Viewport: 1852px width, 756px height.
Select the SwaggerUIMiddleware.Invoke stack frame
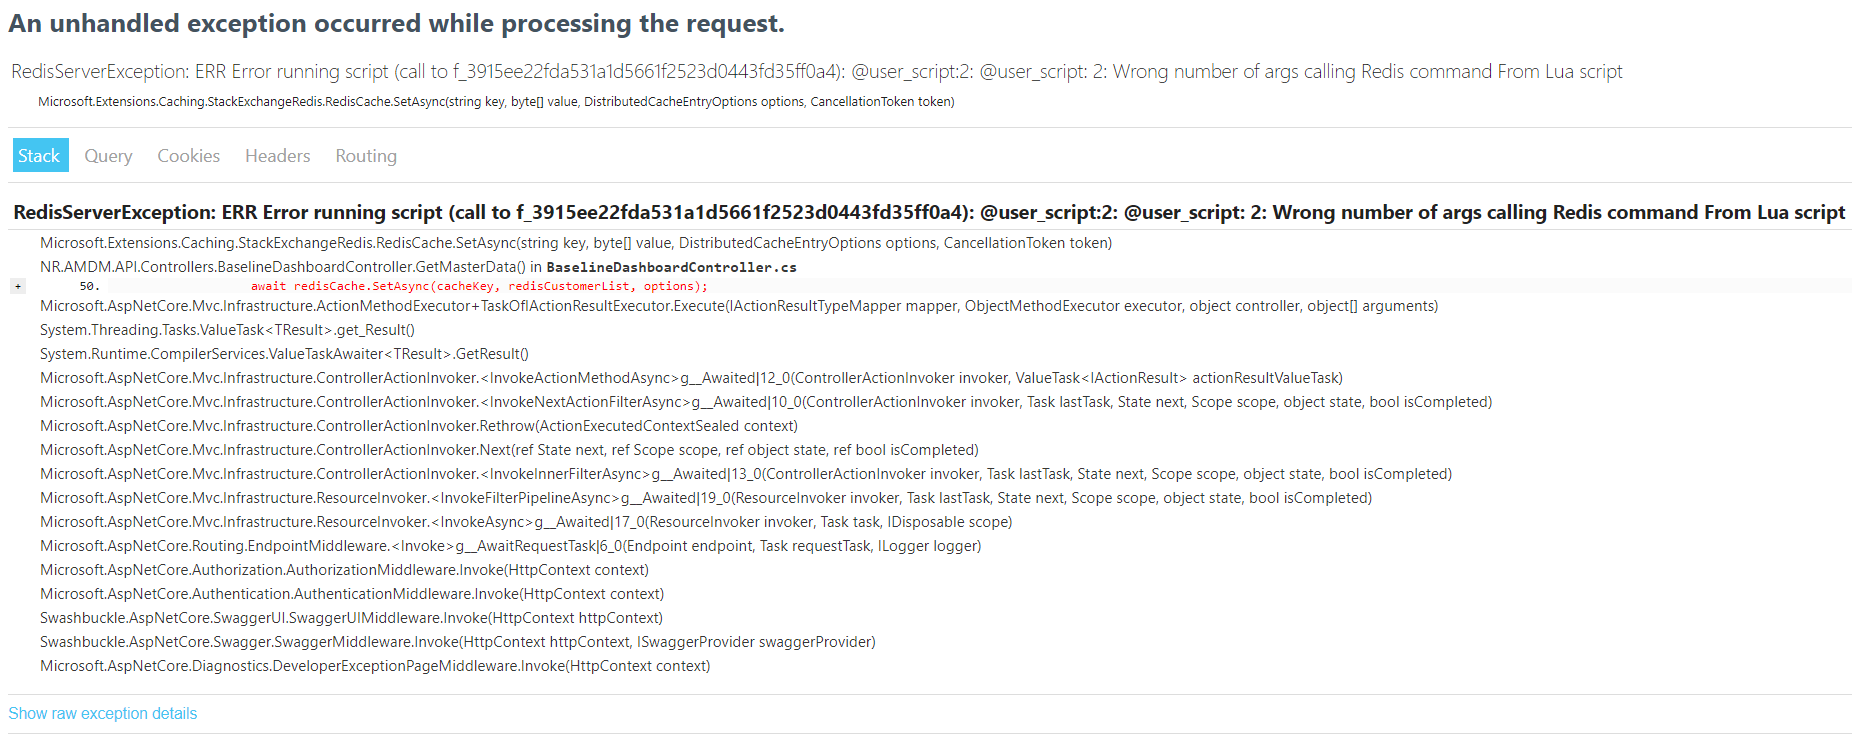tap(350, 617)
